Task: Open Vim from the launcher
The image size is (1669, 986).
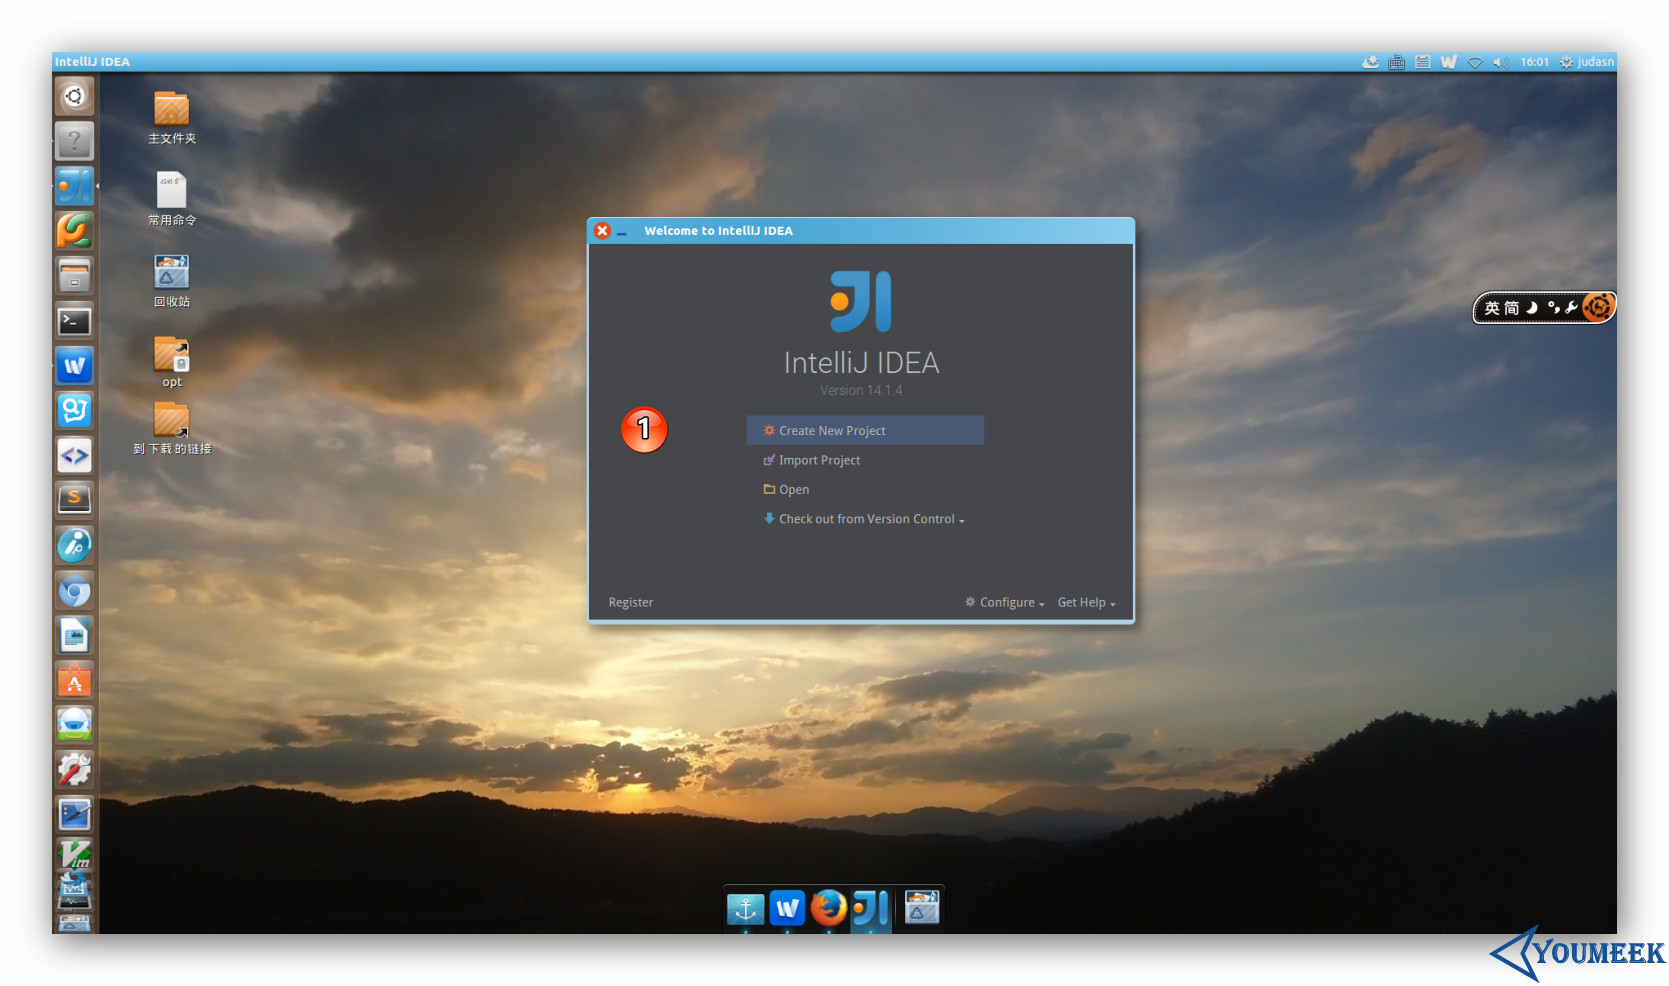Action: click(x=74, y=855)
